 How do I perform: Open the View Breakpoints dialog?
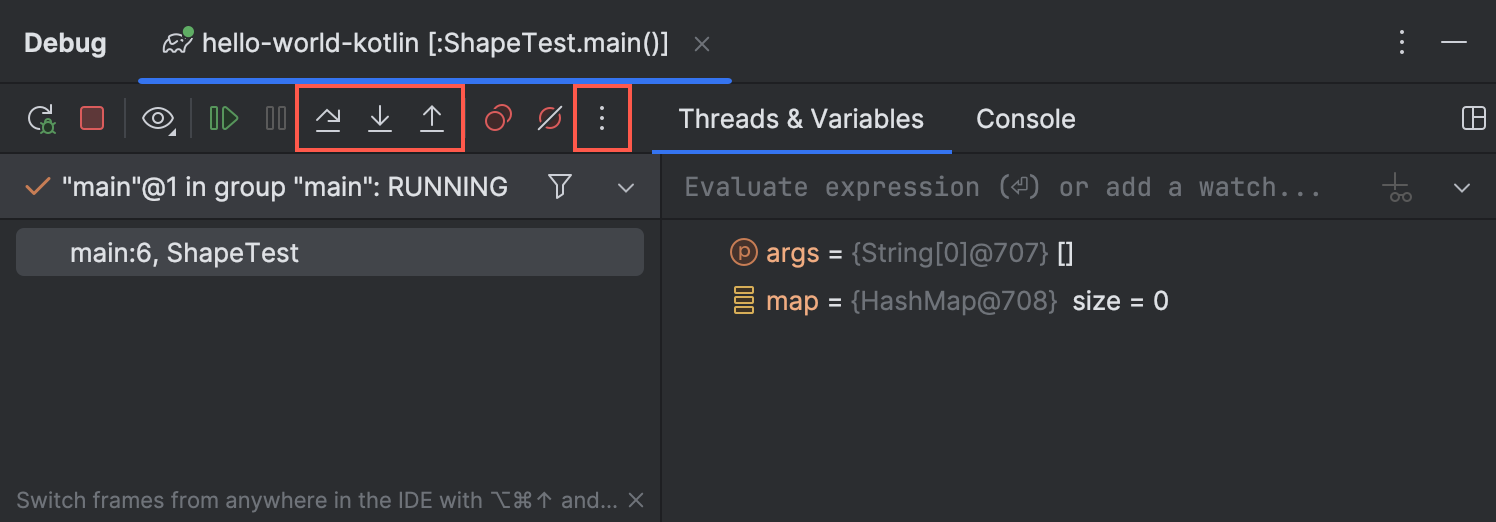[498, 119]
